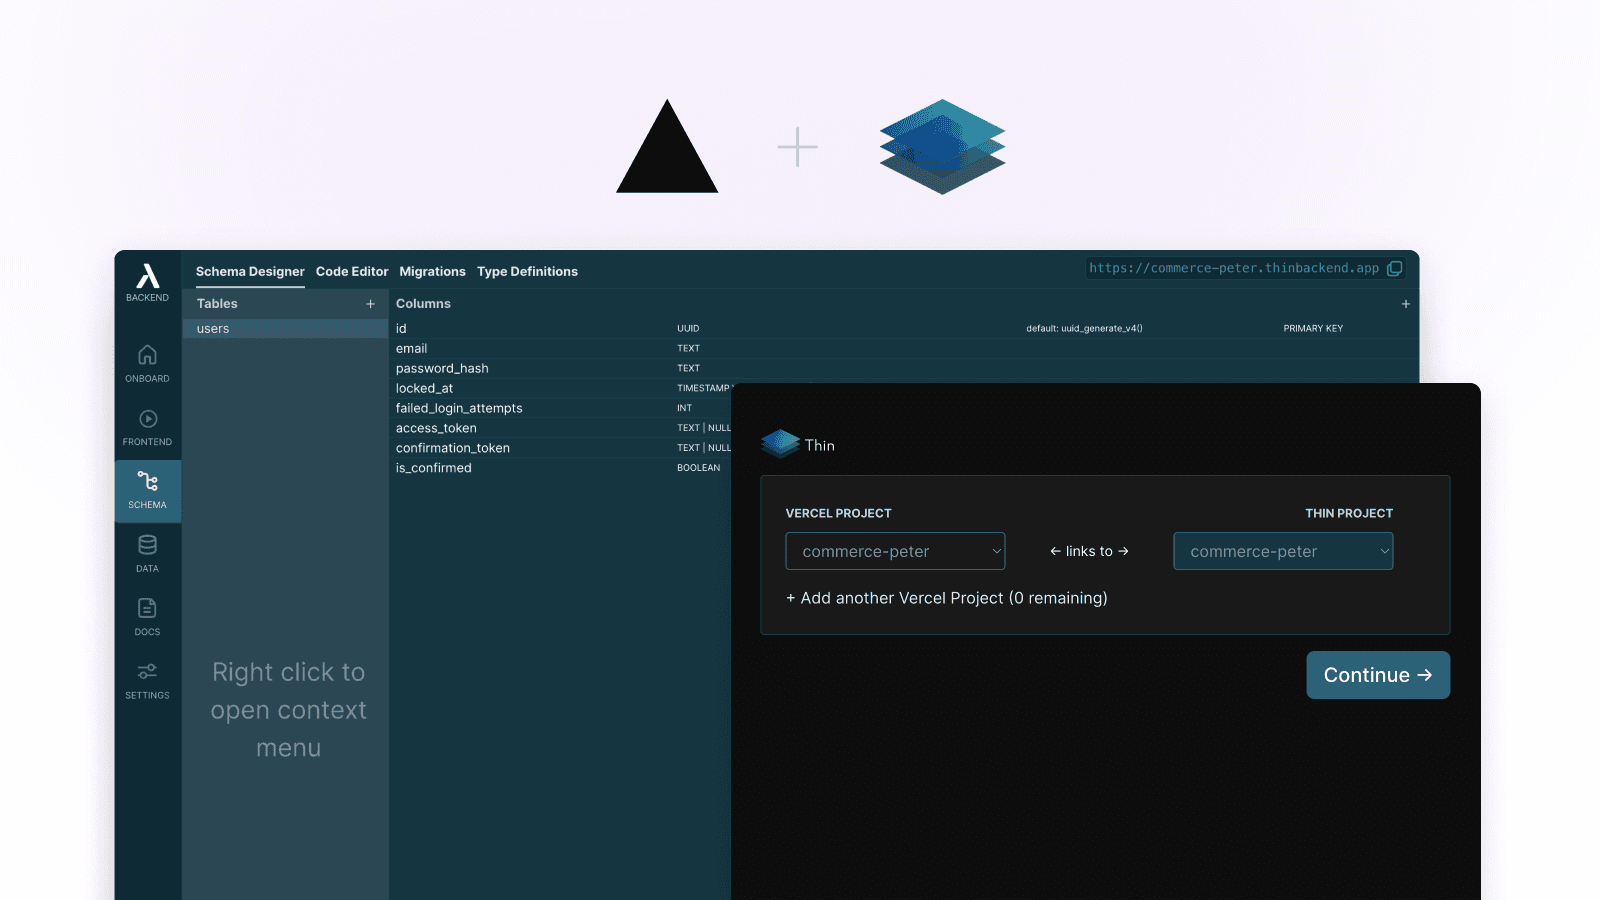Open the Migrations tab
Image resolution: width=1600 pixels, height=900 pixels.
click(432, 271)
